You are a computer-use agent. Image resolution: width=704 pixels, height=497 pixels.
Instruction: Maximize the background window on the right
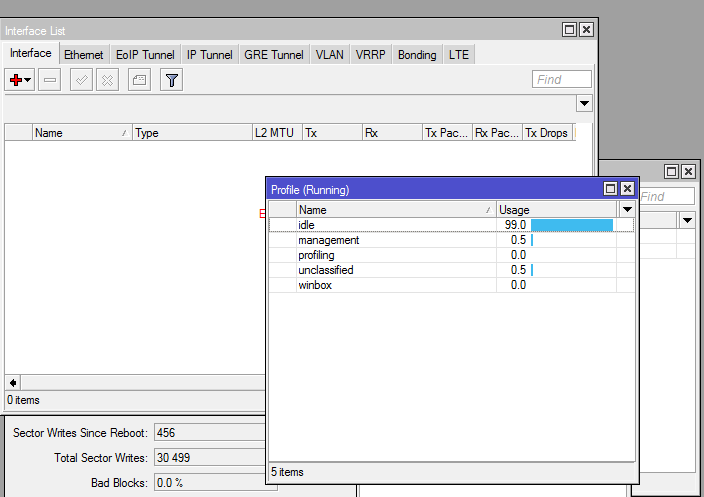(x=671, y=172)
